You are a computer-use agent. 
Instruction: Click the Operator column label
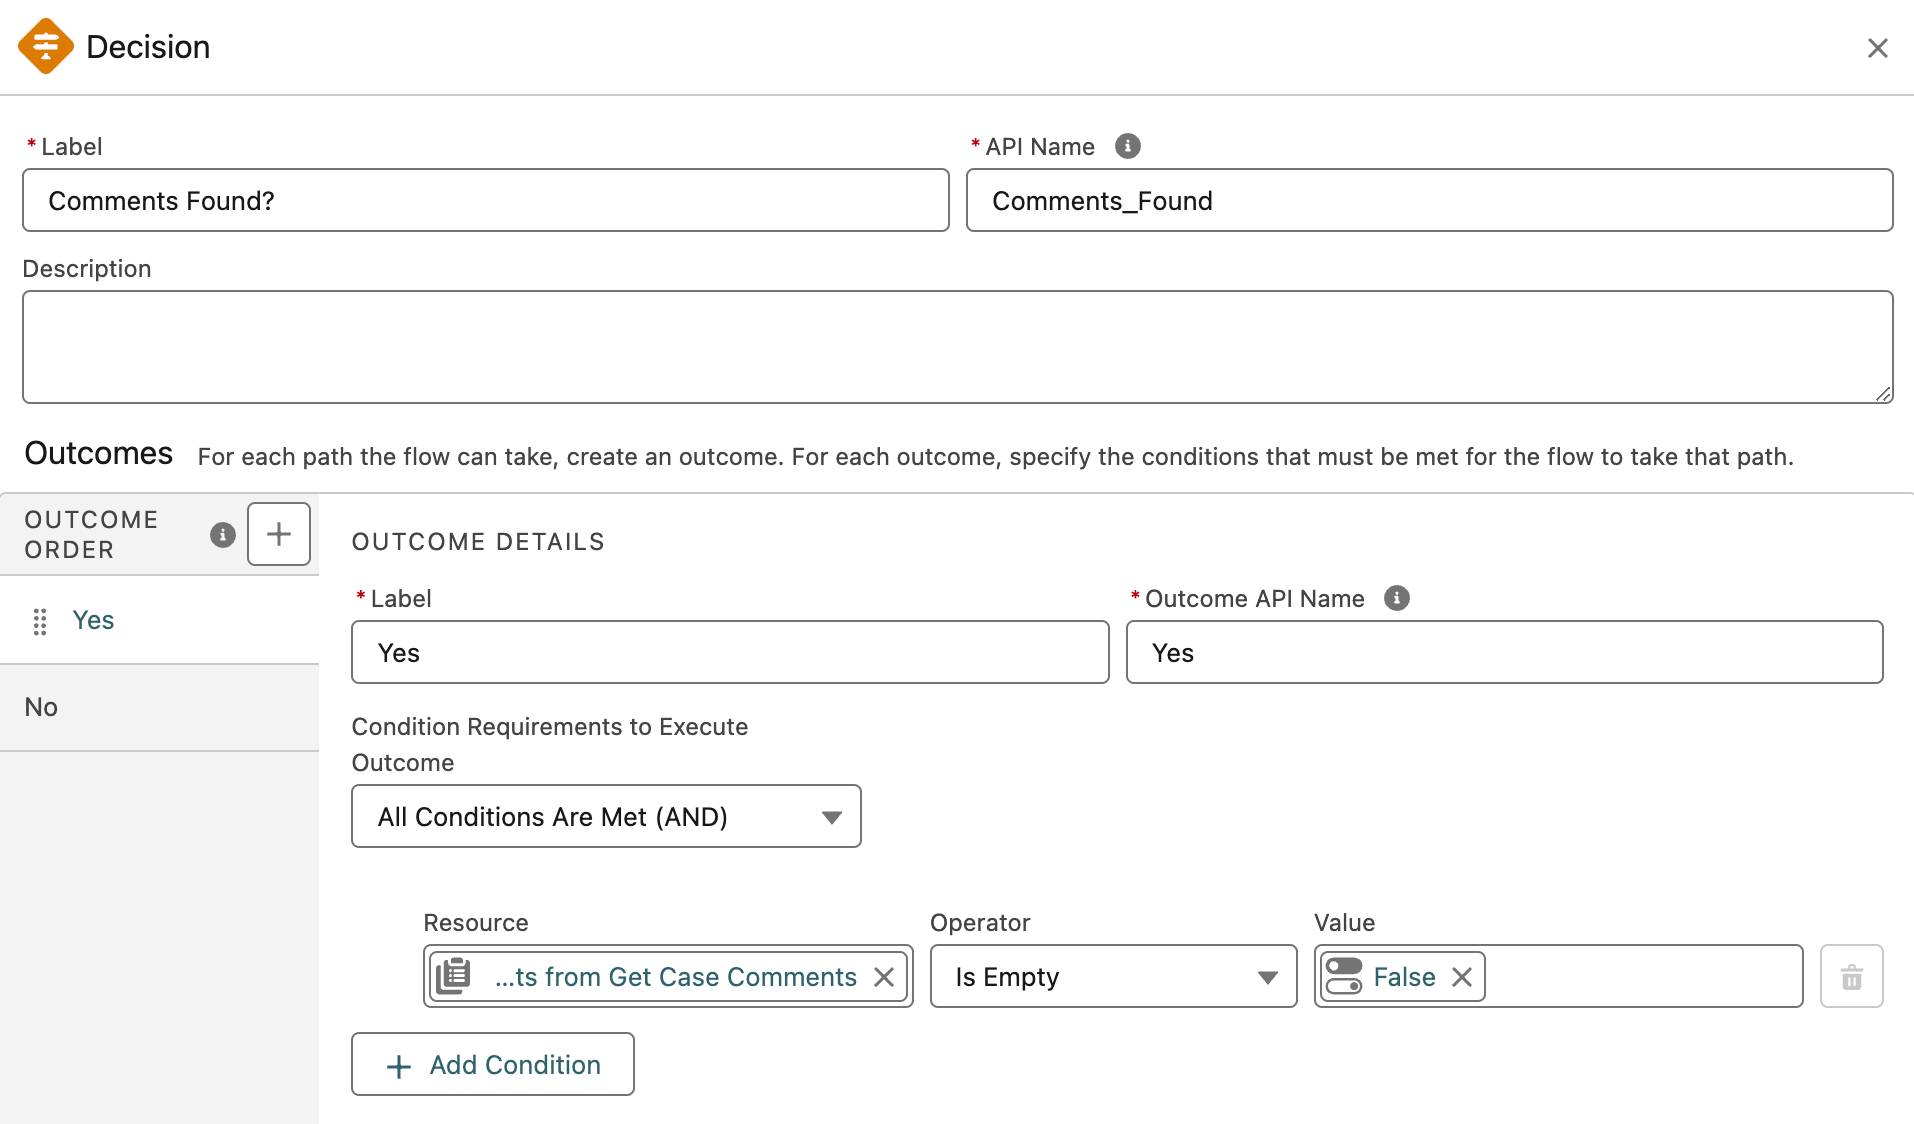click(980, 922)
